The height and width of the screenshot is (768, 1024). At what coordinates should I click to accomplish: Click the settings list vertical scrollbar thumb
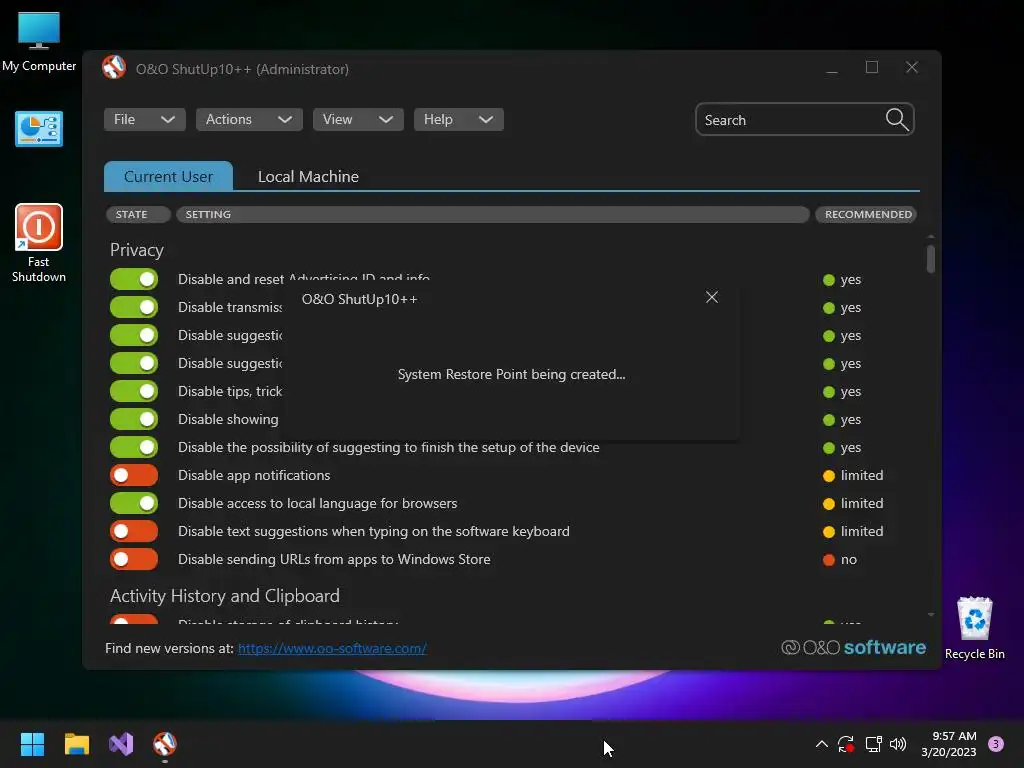(931, 259)
